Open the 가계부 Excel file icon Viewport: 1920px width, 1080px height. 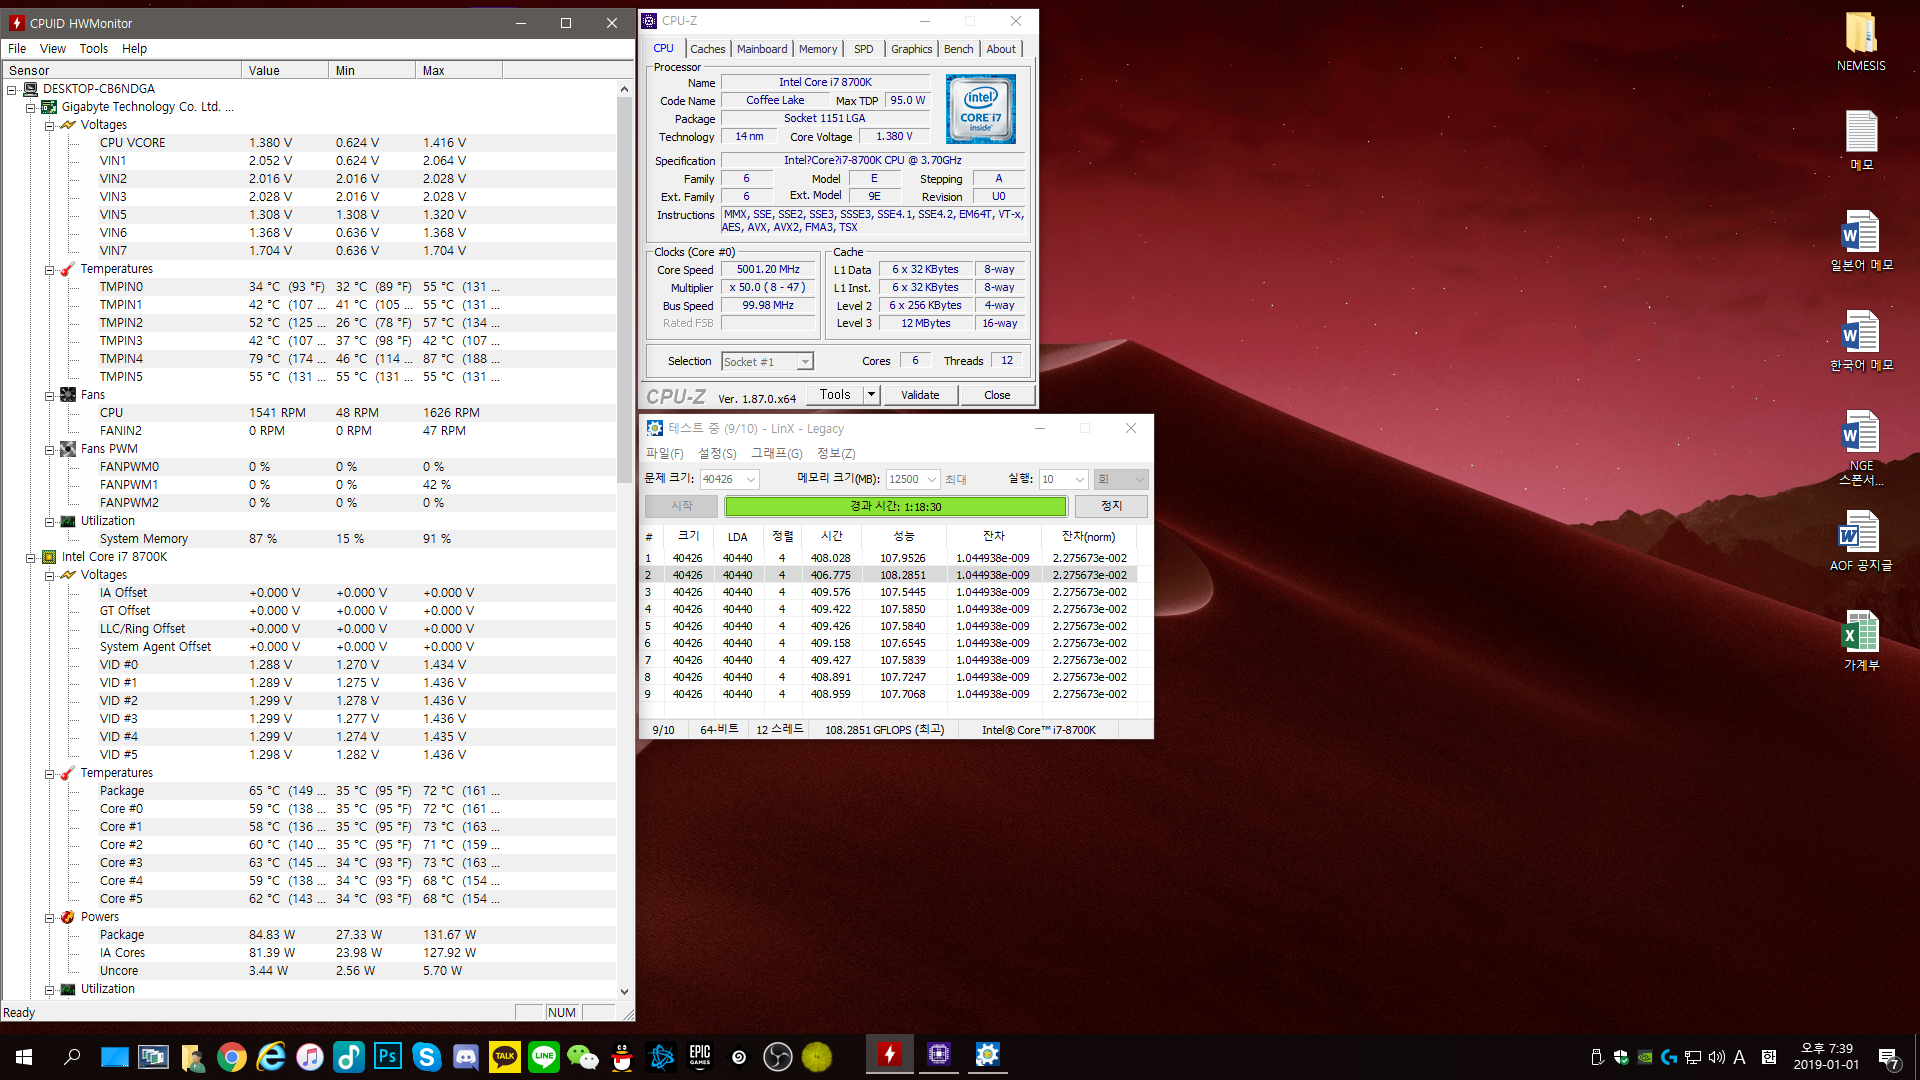tap(1860, 633)
